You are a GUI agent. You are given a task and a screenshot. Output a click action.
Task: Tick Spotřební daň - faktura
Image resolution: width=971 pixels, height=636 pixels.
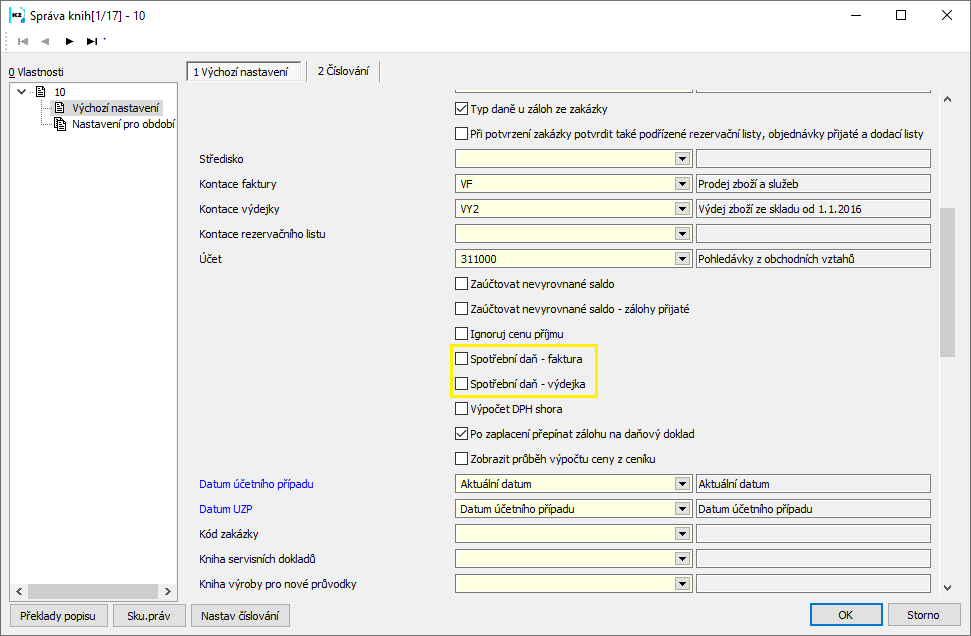461,359
